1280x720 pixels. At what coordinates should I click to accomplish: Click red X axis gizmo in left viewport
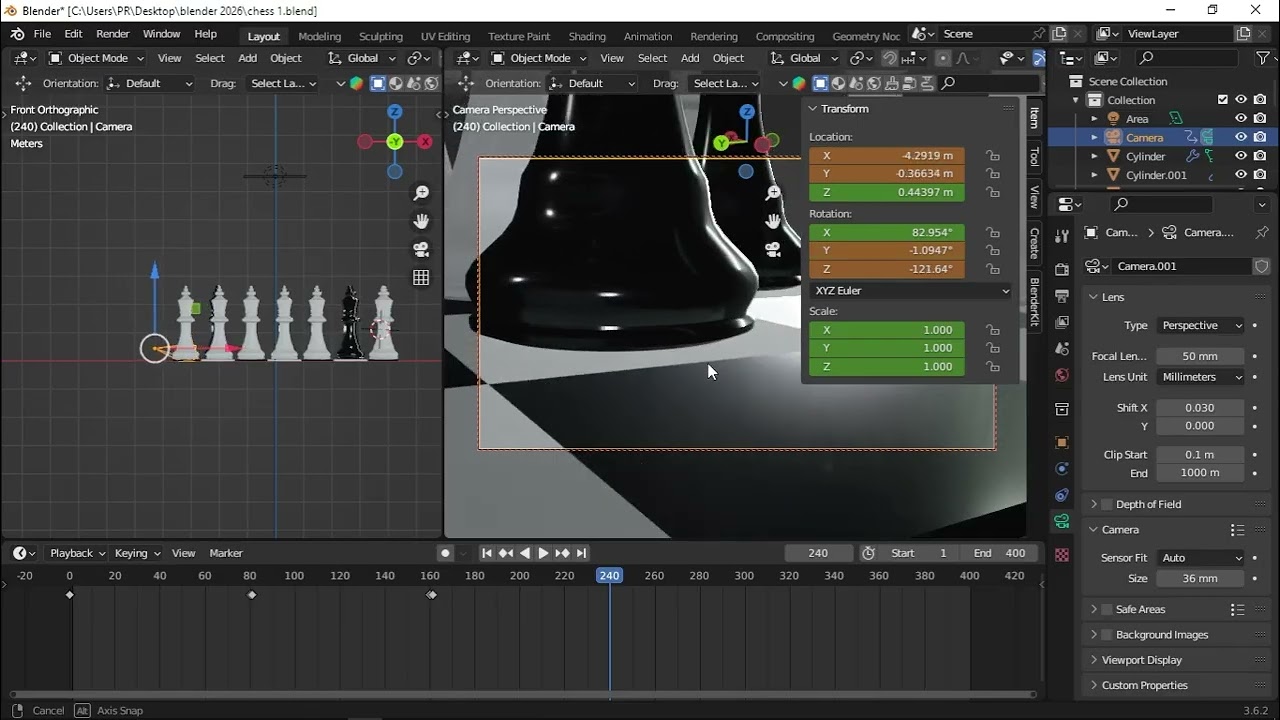click(425, 142)
